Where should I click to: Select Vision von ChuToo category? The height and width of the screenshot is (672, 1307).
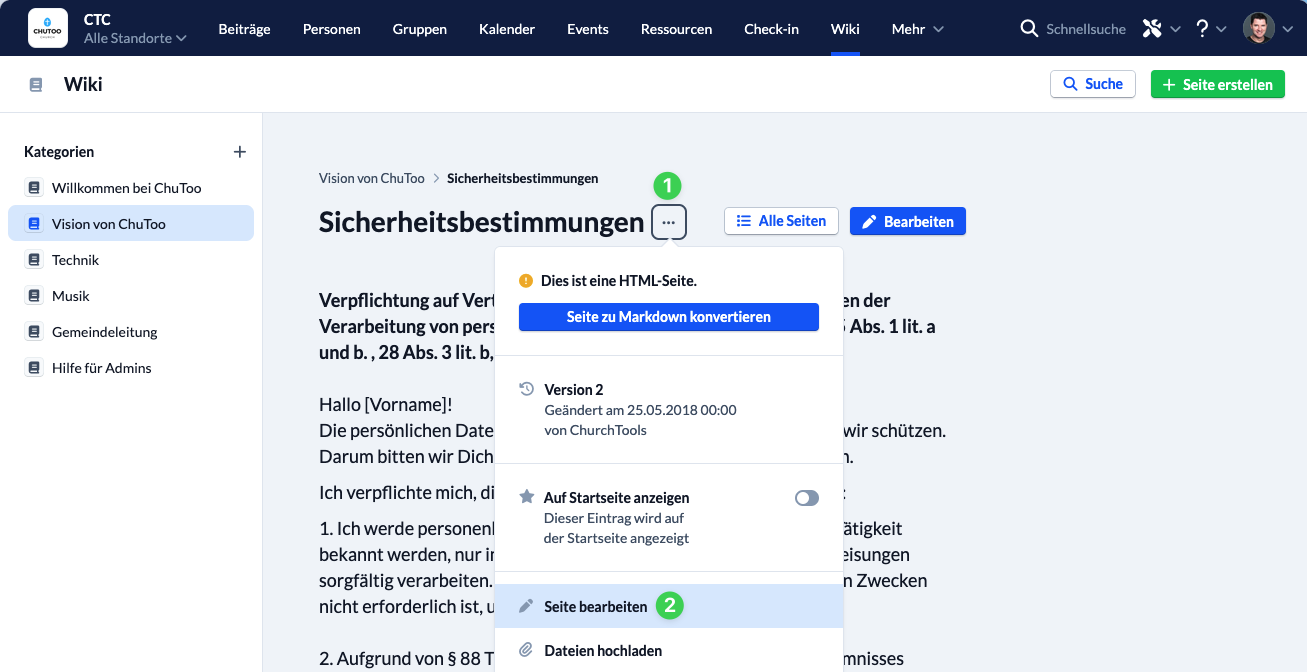point(131,224)
